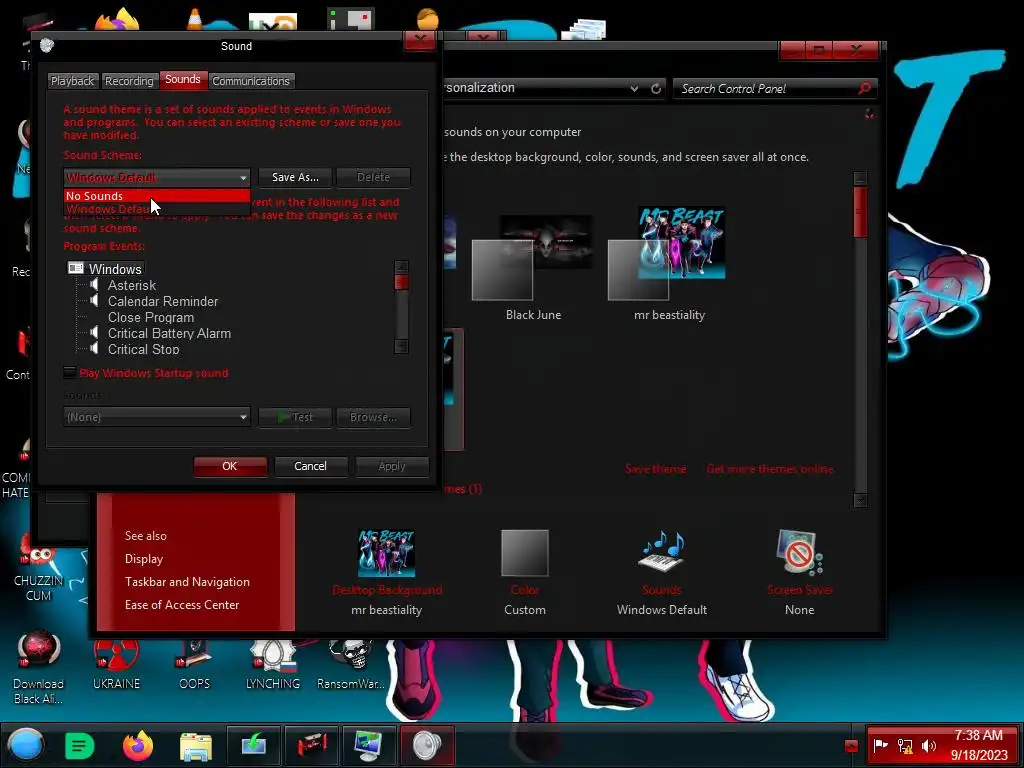Switch to the Personalization monitor taskbar button
The height and width of the screenshot is (768, 1024).
point(369,745)
